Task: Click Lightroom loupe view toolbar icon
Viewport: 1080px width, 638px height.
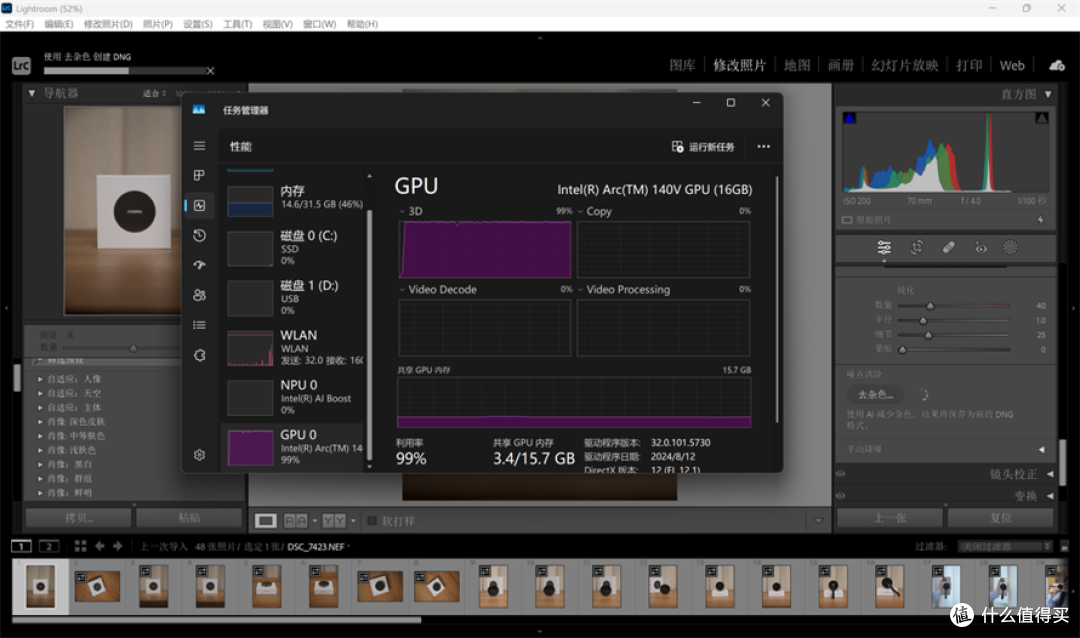Action: coord(265,520)
